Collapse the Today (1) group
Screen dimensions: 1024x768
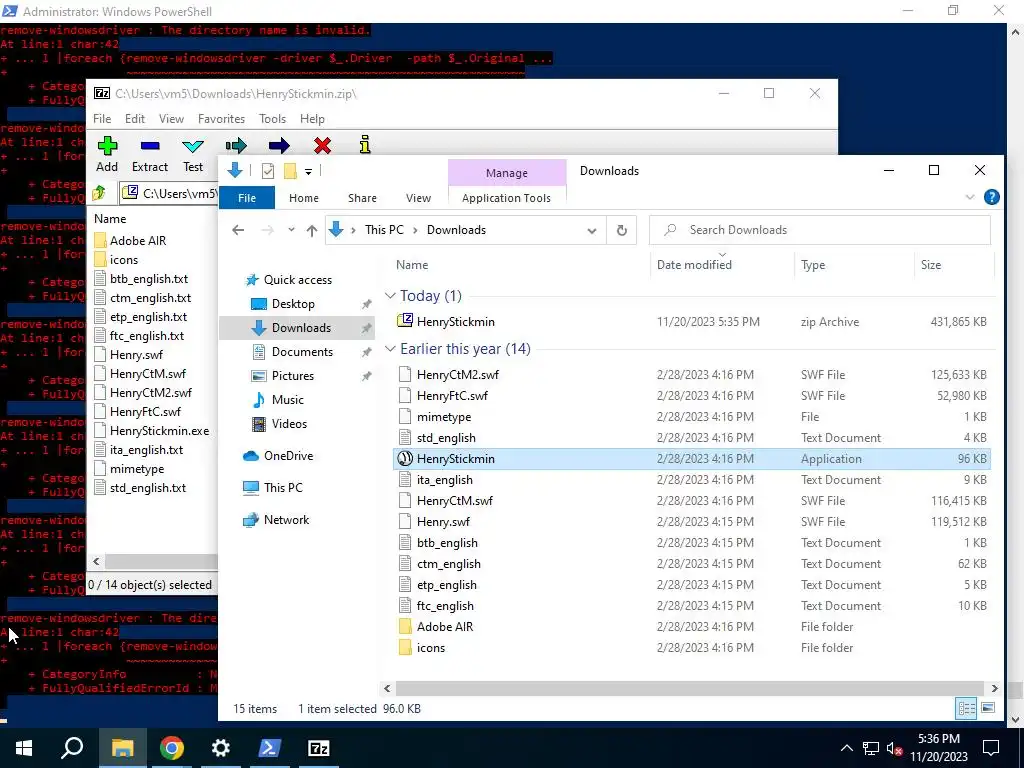391,296
